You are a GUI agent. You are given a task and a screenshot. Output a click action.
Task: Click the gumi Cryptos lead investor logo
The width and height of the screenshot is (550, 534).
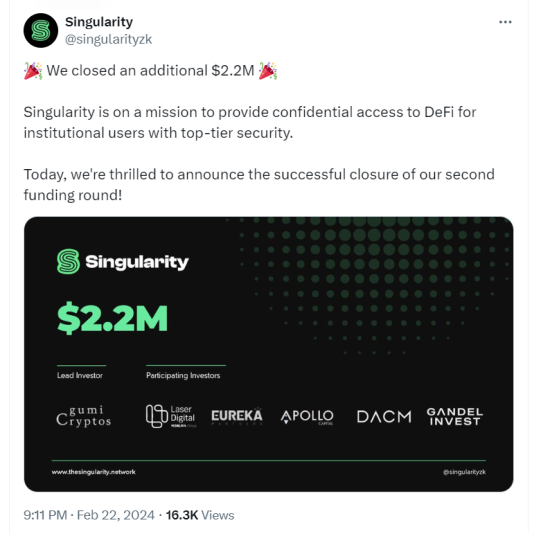click(84, 416)
